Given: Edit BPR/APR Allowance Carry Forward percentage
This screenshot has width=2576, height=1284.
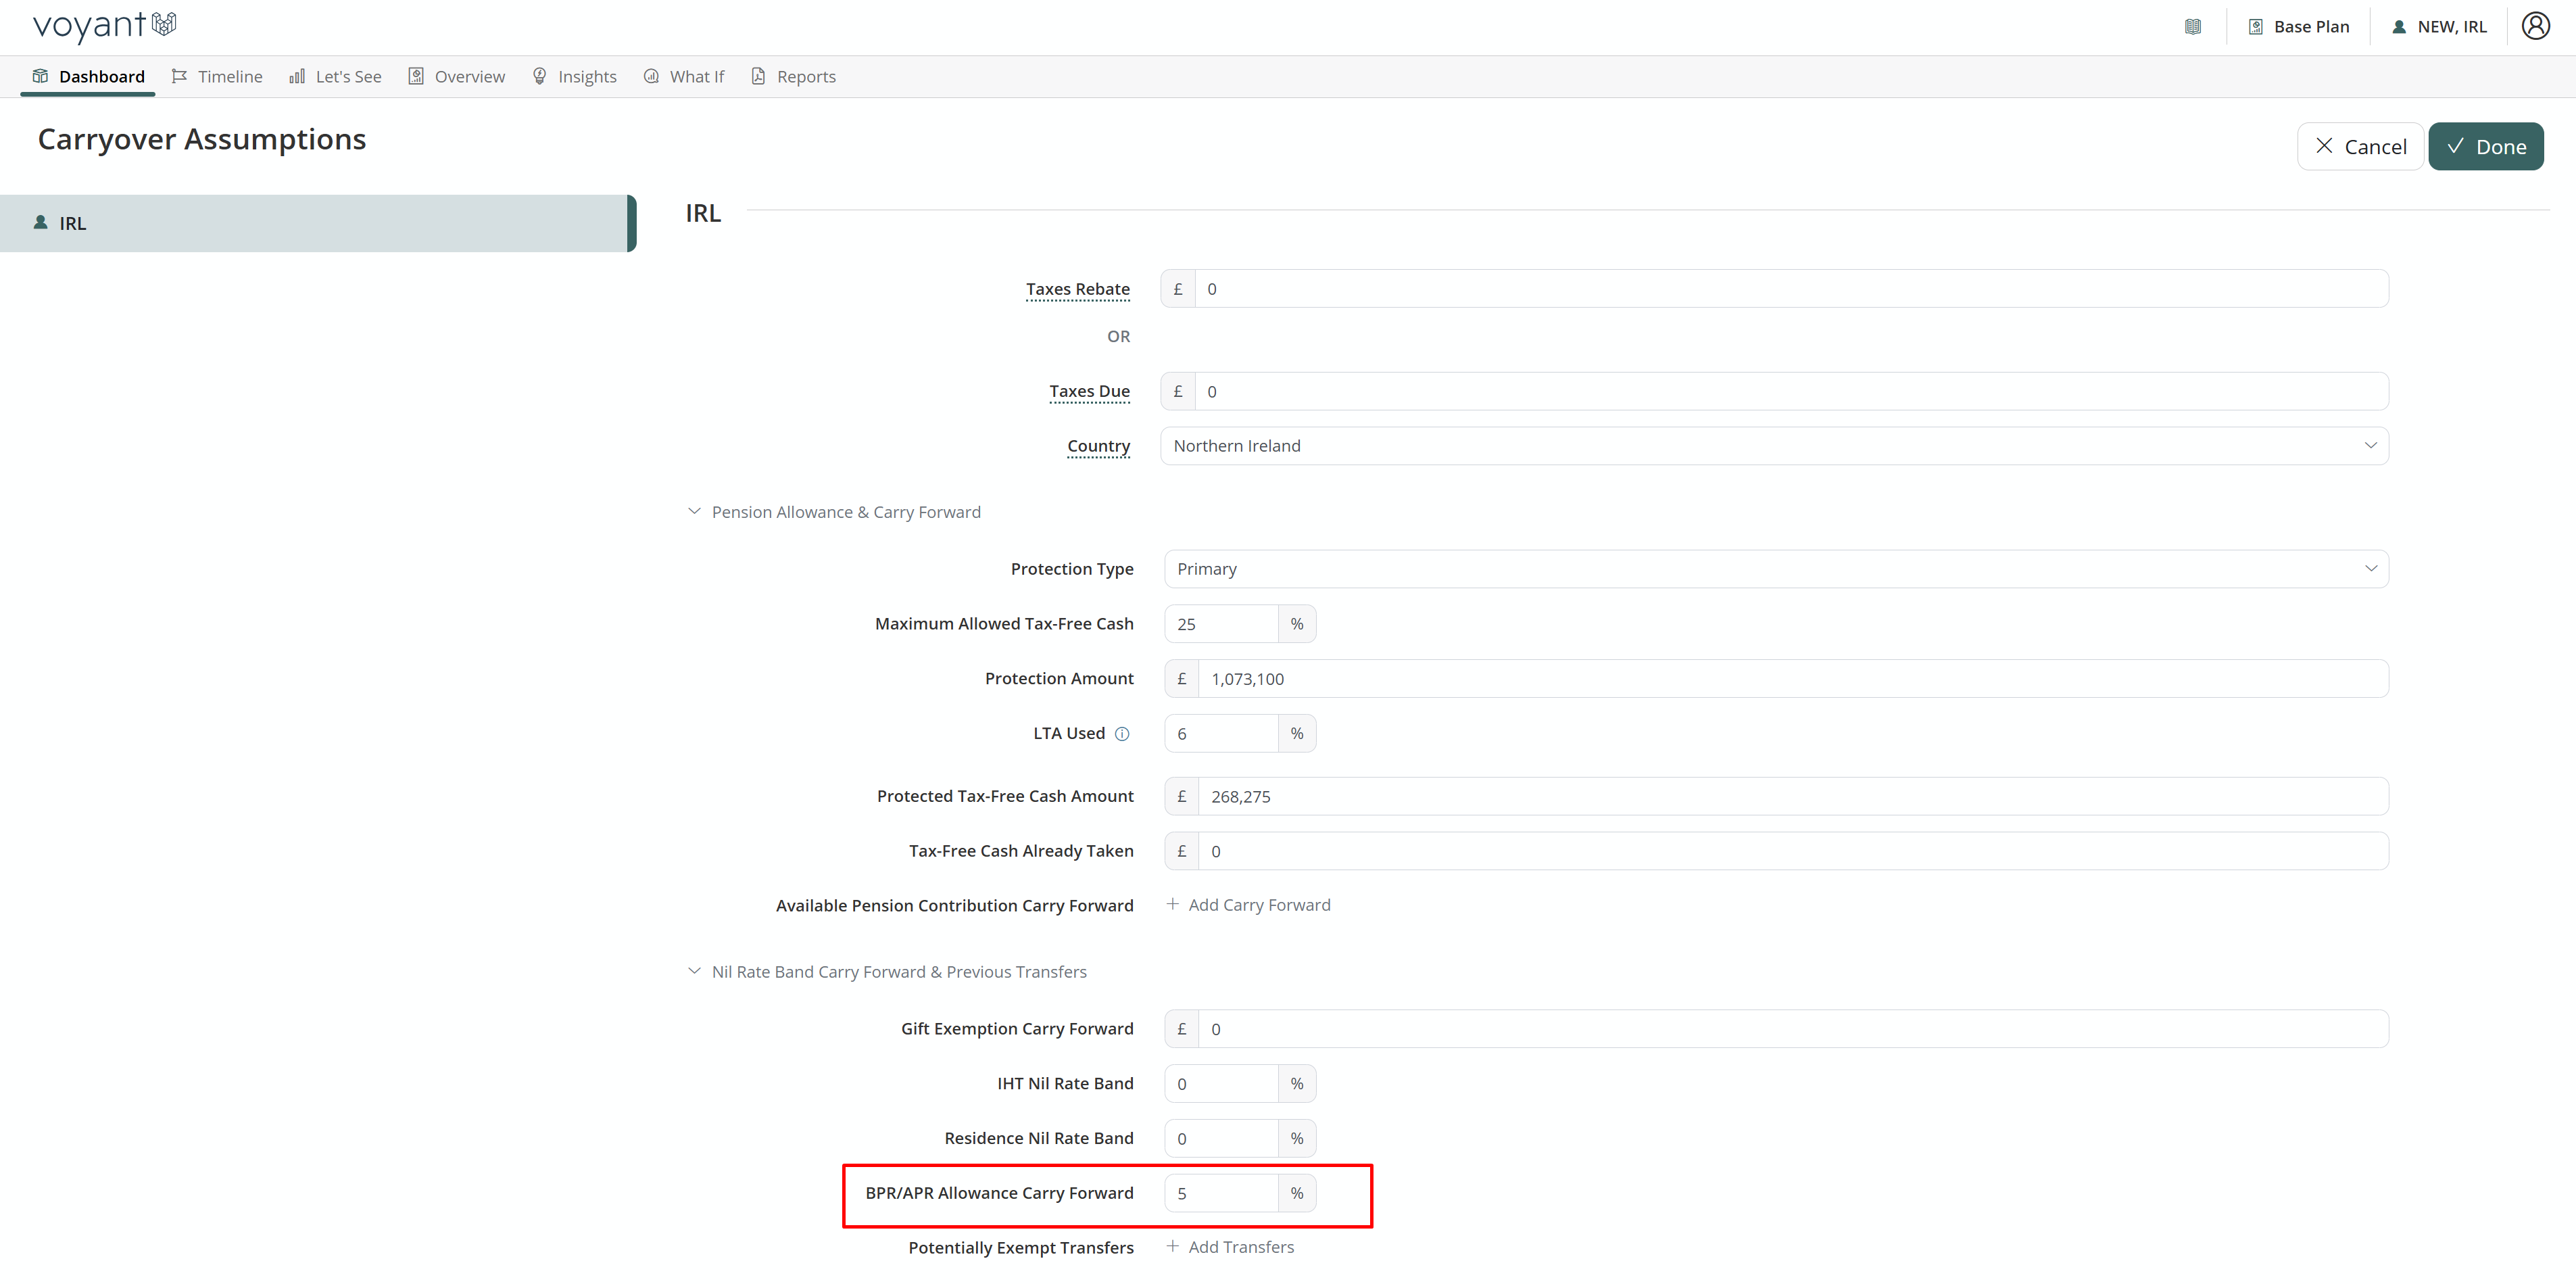Looking at the screenshot, I should point(1221,1194).
